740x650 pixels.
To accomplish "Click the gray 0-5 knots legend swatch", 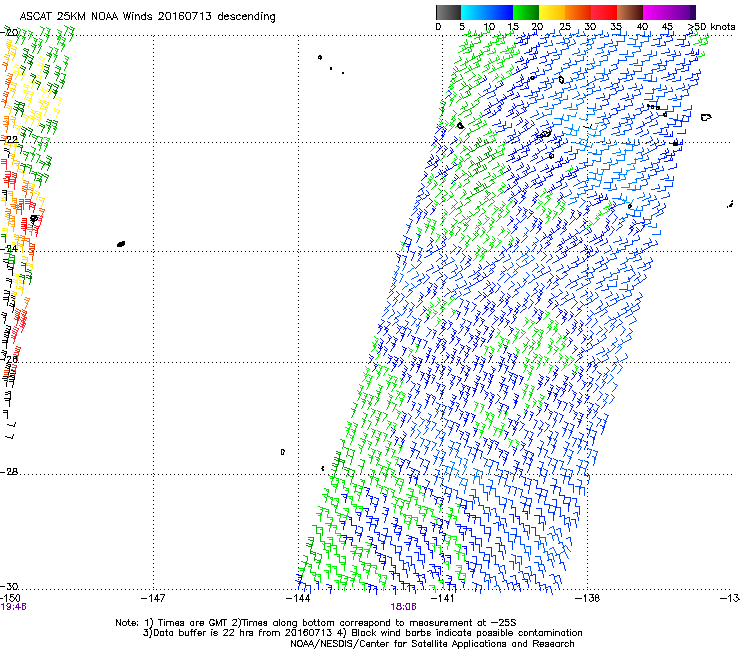I will click(x=448, y=12).
